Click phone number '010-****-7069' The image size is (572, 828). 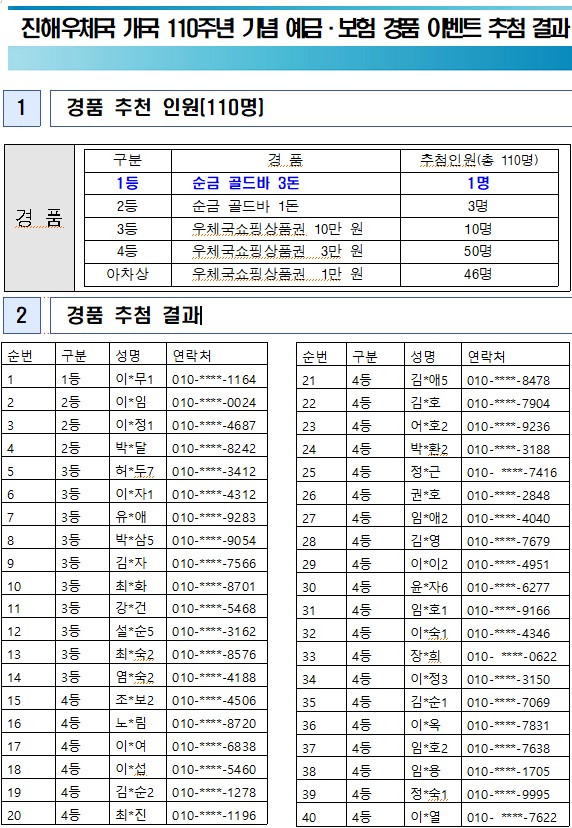tap(509, 703)
